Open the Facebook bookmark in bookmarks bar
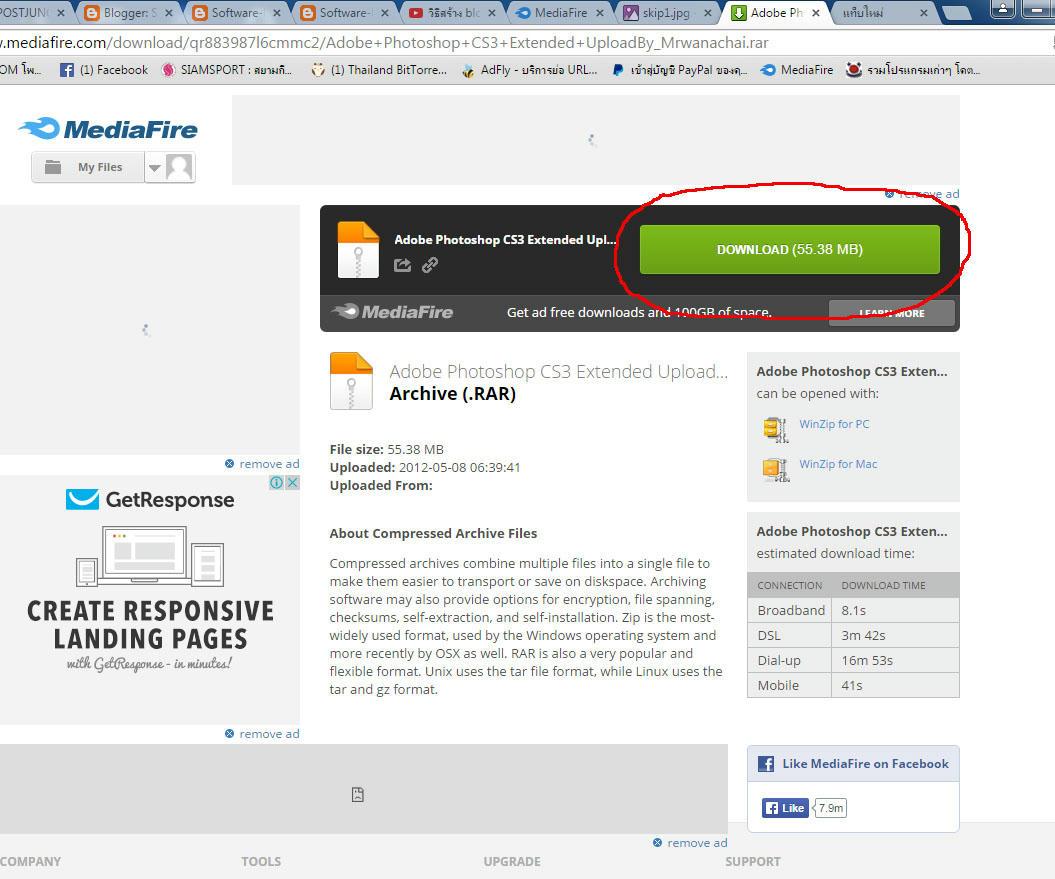1055x879 pixels. tap(103, 70)
